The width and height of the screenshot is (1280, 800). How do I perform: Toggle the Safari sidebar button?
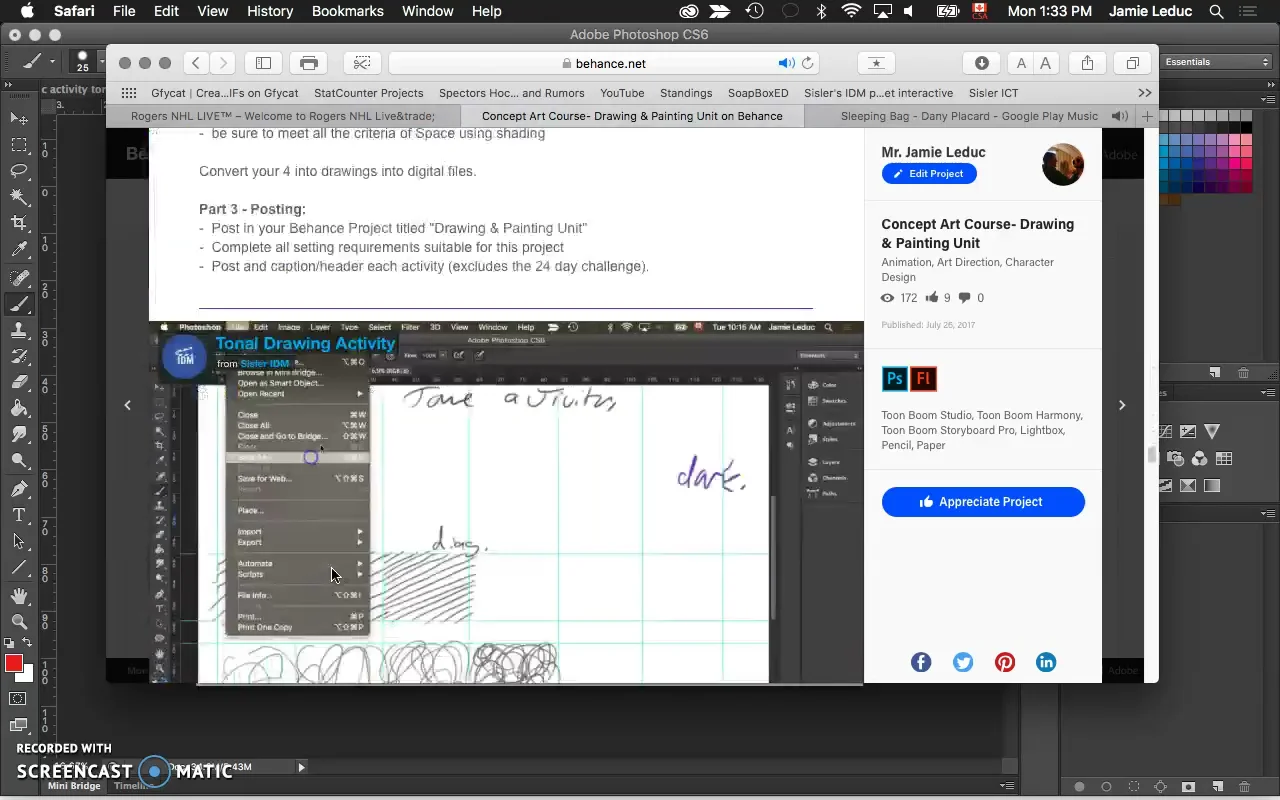point(264,63)
